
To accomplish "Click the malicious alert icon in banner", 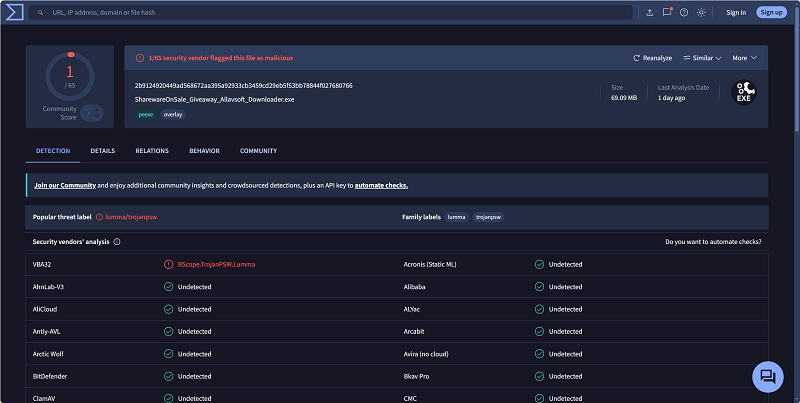I will [x=140, y=58].
